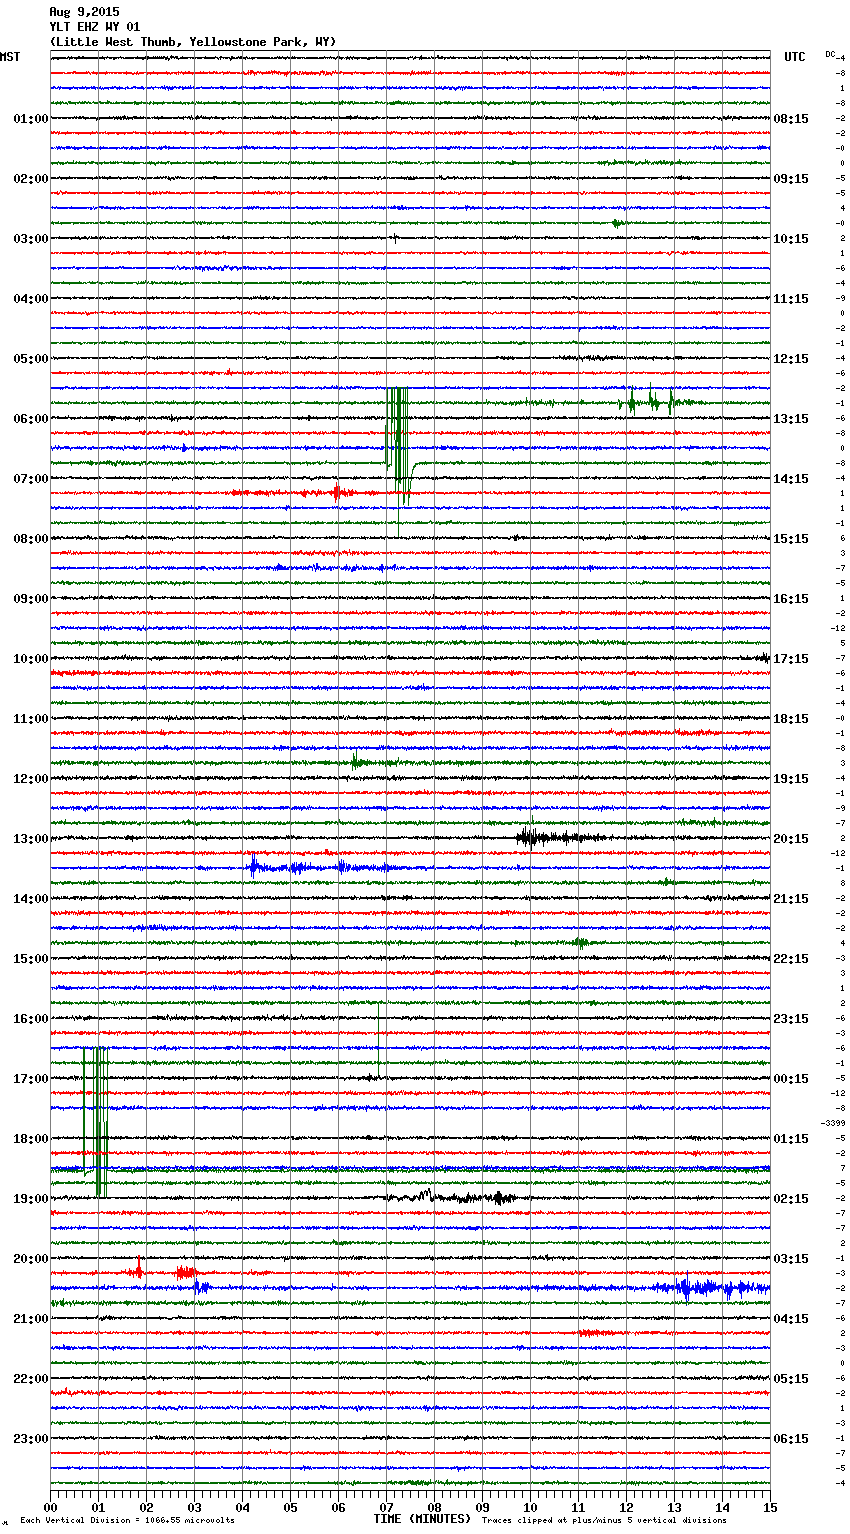Click the '23:00' MST time label

point(31,1439)
